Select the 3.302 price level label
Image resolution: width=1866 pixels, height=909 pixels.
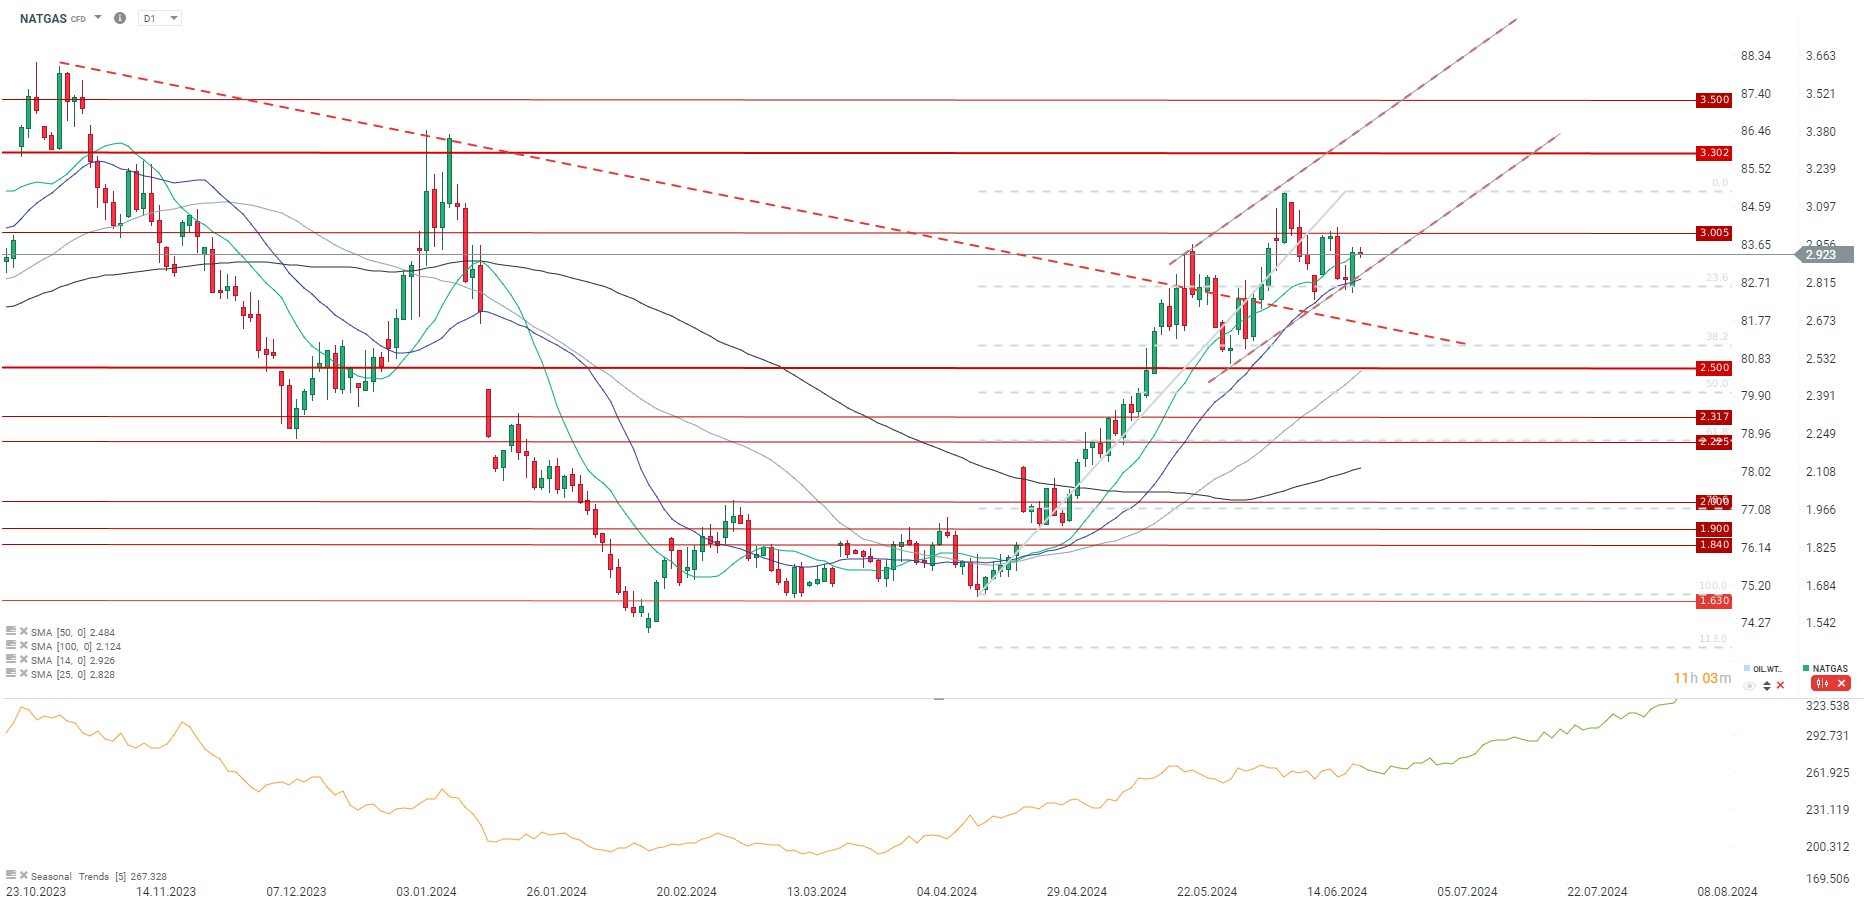pos(1714,153)
